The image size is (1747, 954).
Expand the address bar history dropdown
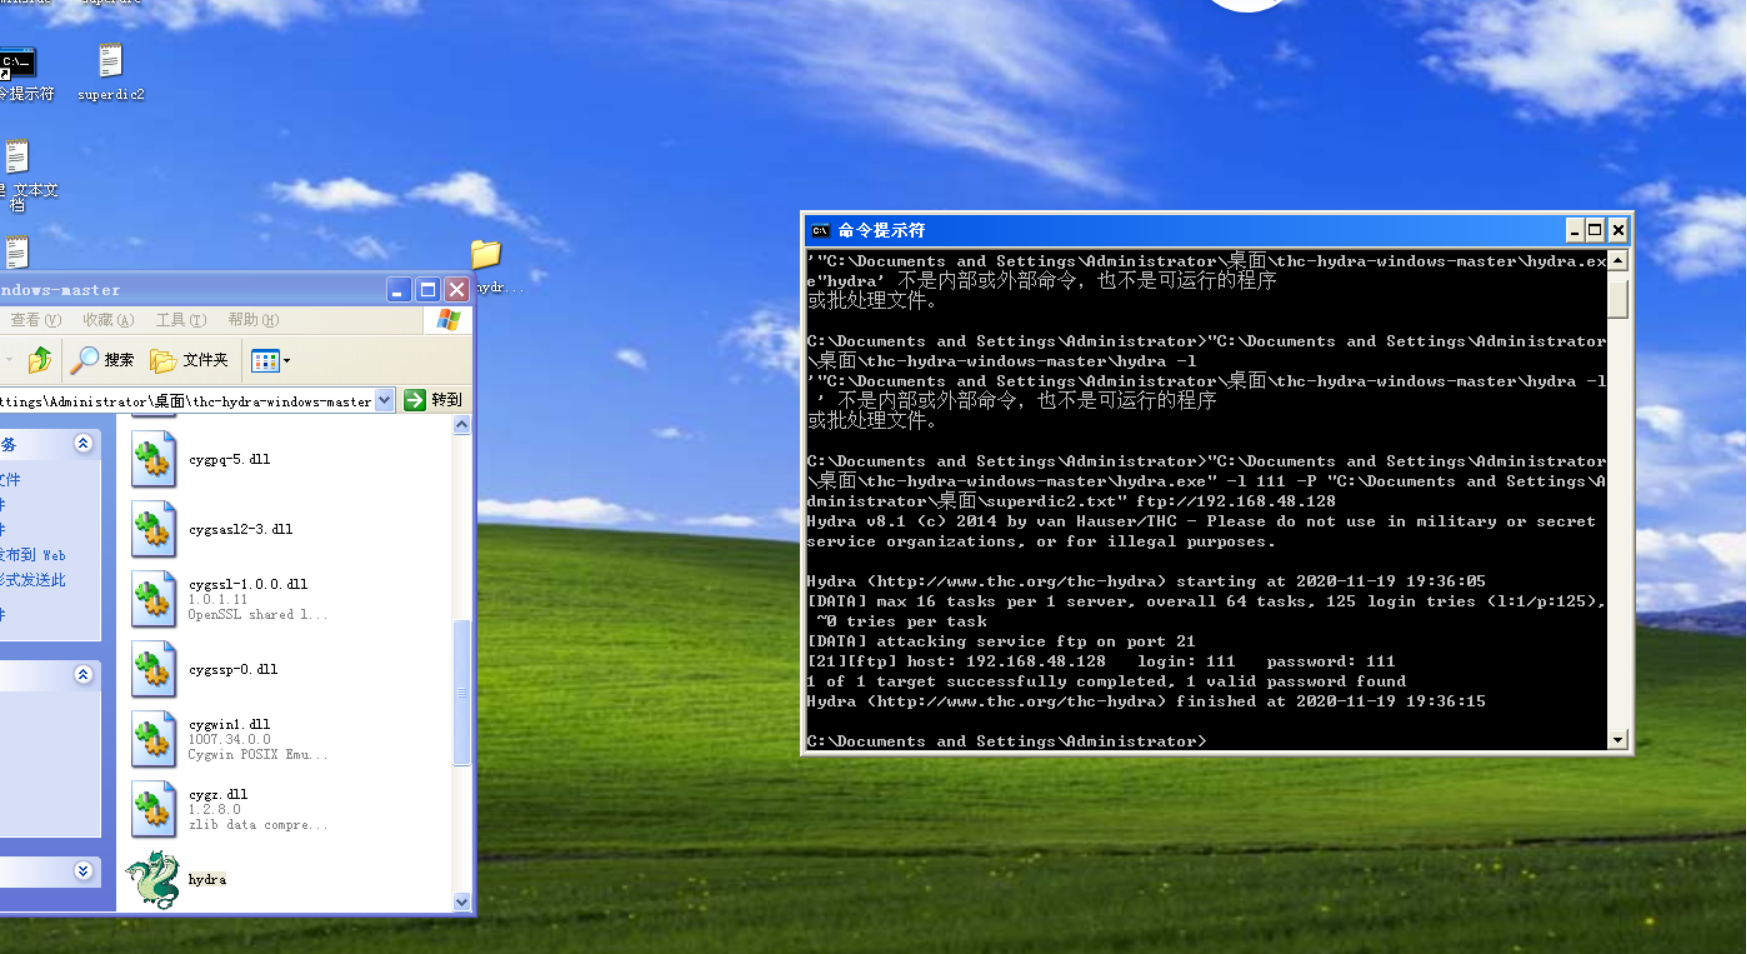pos(385,401)
